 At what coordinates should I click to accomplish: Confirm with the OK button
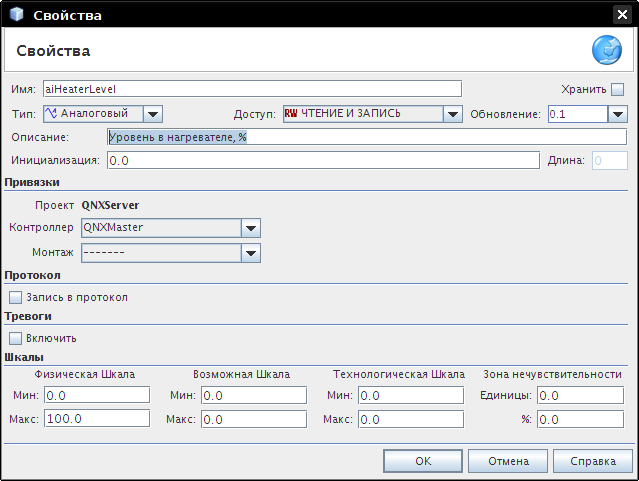(x=423, y=461)
